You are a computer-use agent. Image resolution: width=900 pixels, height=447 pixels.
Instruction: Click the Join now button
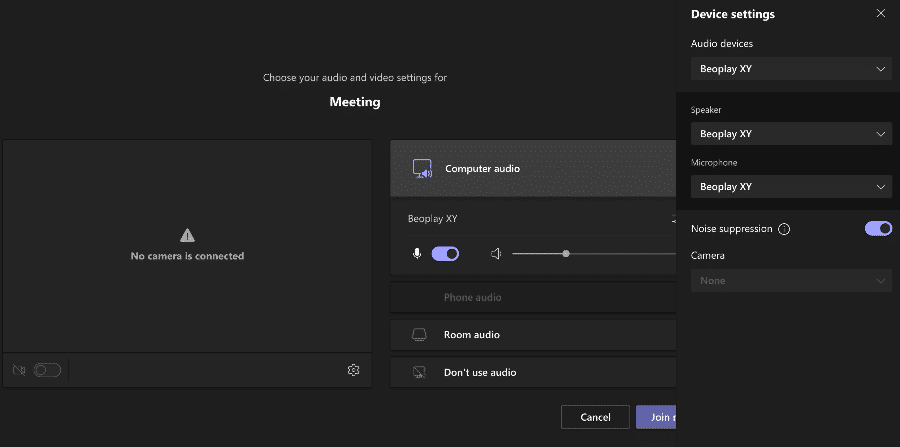(x=656, y=417)
